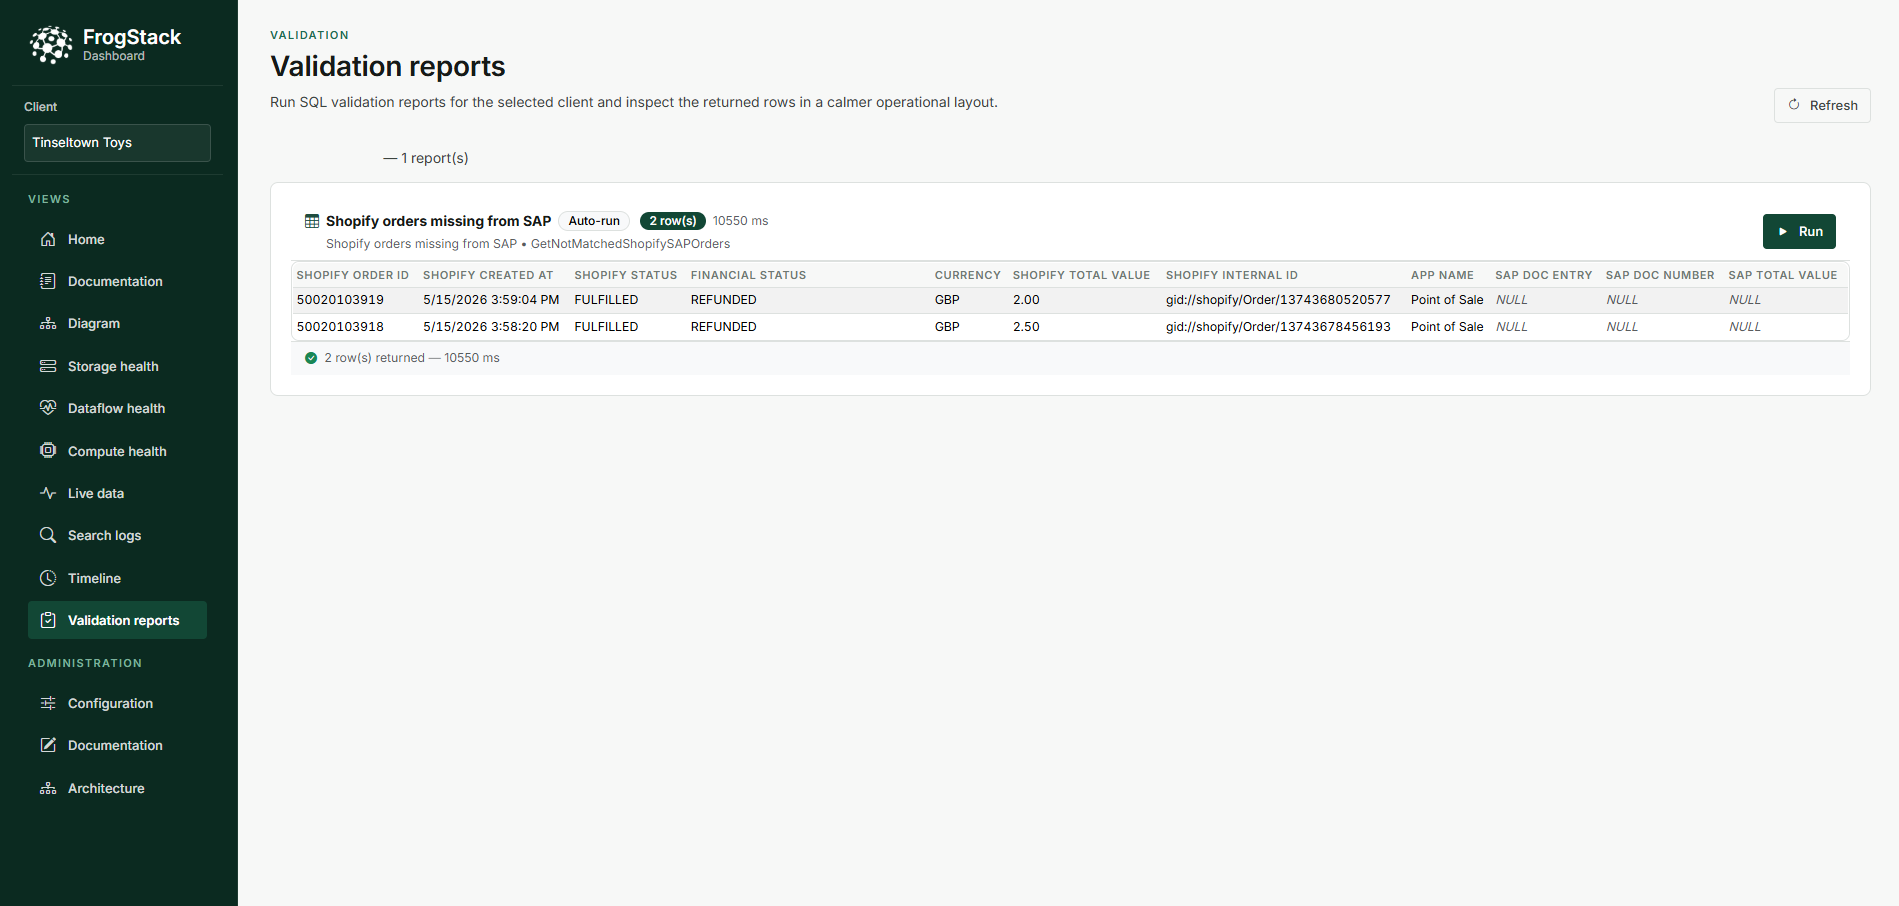The image size is (1899, 906).
Task: Click the Documentation icon under Views
Action: pos(48,281)
